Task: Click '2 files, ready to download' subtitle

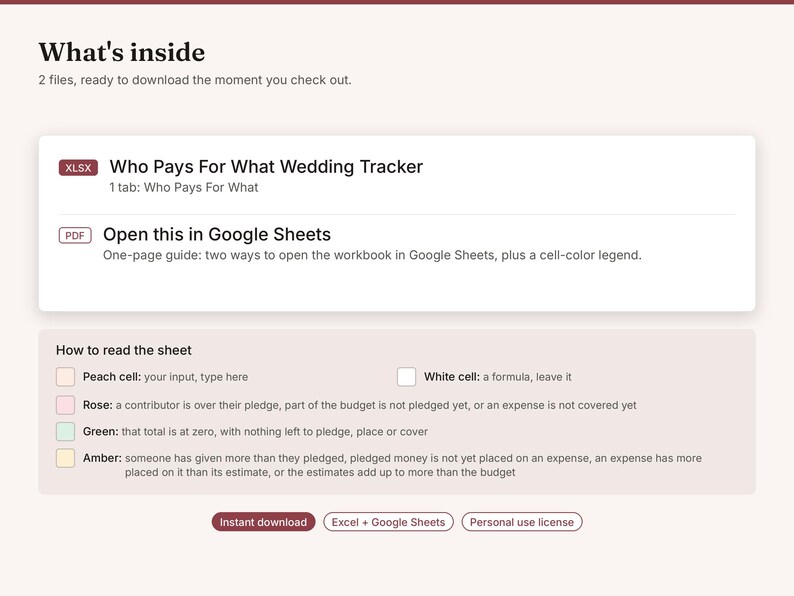Action: coord(195,80)
